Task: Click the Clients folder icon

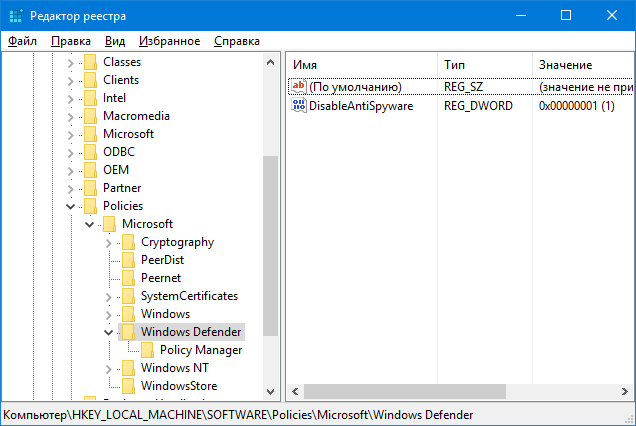Action: [x=90, y=80]
